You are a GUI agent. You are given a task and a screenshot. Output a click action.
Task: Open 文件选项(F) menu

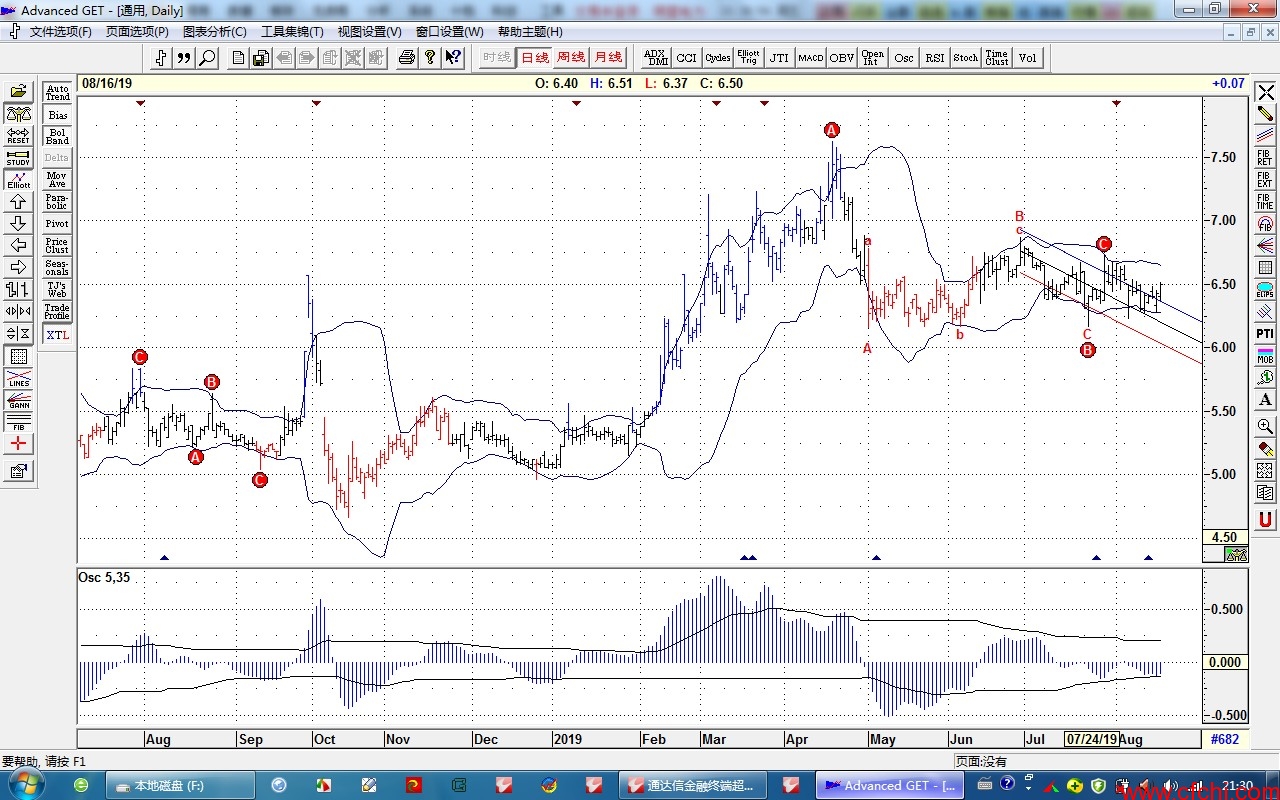click(x=60, y=32)
